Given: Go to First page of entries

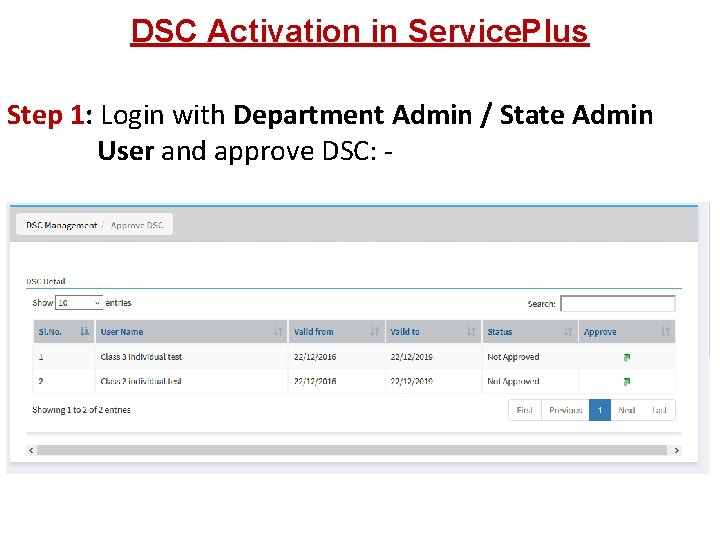Looking at the screenshot, I should (x=525, y=410).
